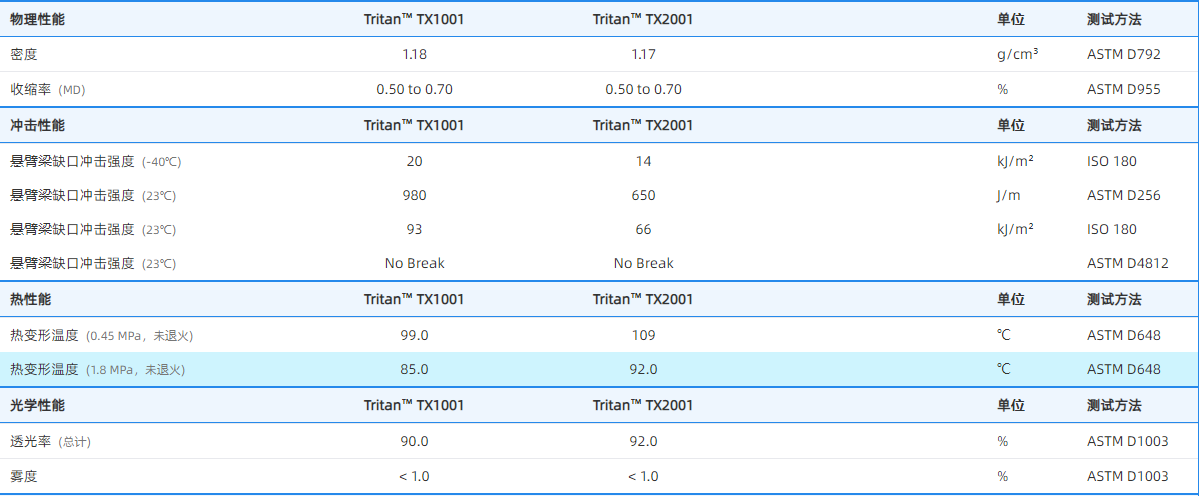The height and width of the screenshot is (496, 1199).
Task: Select the 收缩率 (MD) row label
Action: pyautogui.click(x=47, y=89)
